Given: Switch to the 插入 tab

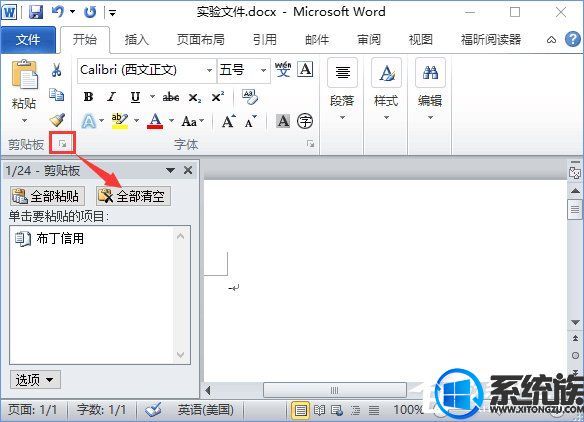Looking at the screenshot, I should 137,39.
